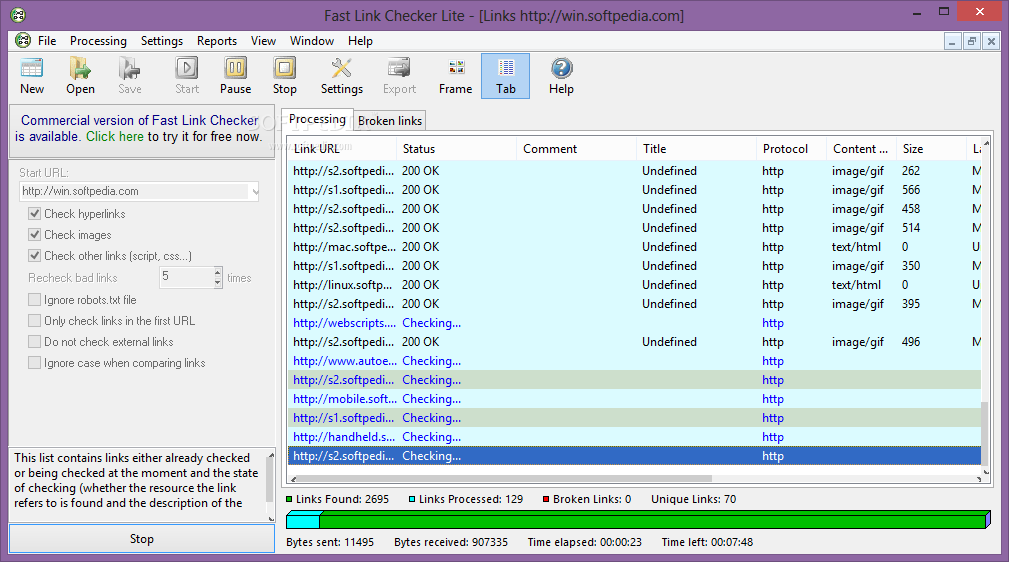Click the vertical scrollbar thumb of links list
This screenshot has height=562, width=1009.
tap(985, 433)
